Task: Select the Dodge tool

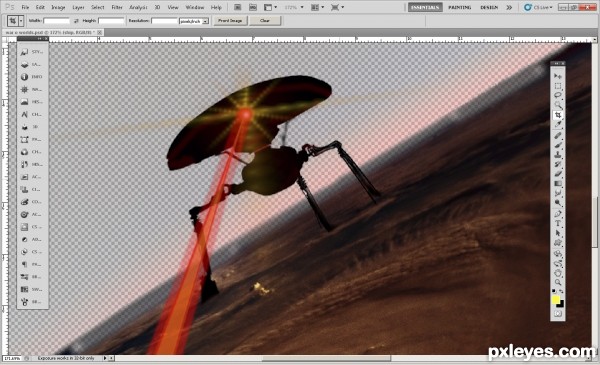Action: tap(558, 203)
